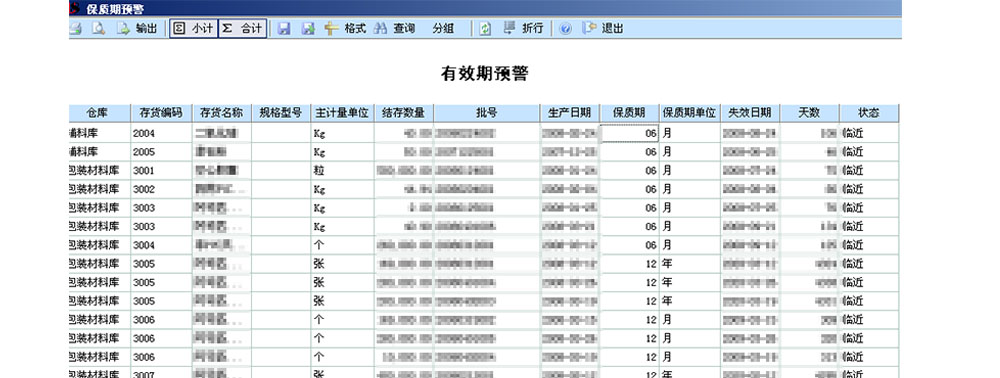
Task: Click the 批号 column header
Action: point(487,113)
